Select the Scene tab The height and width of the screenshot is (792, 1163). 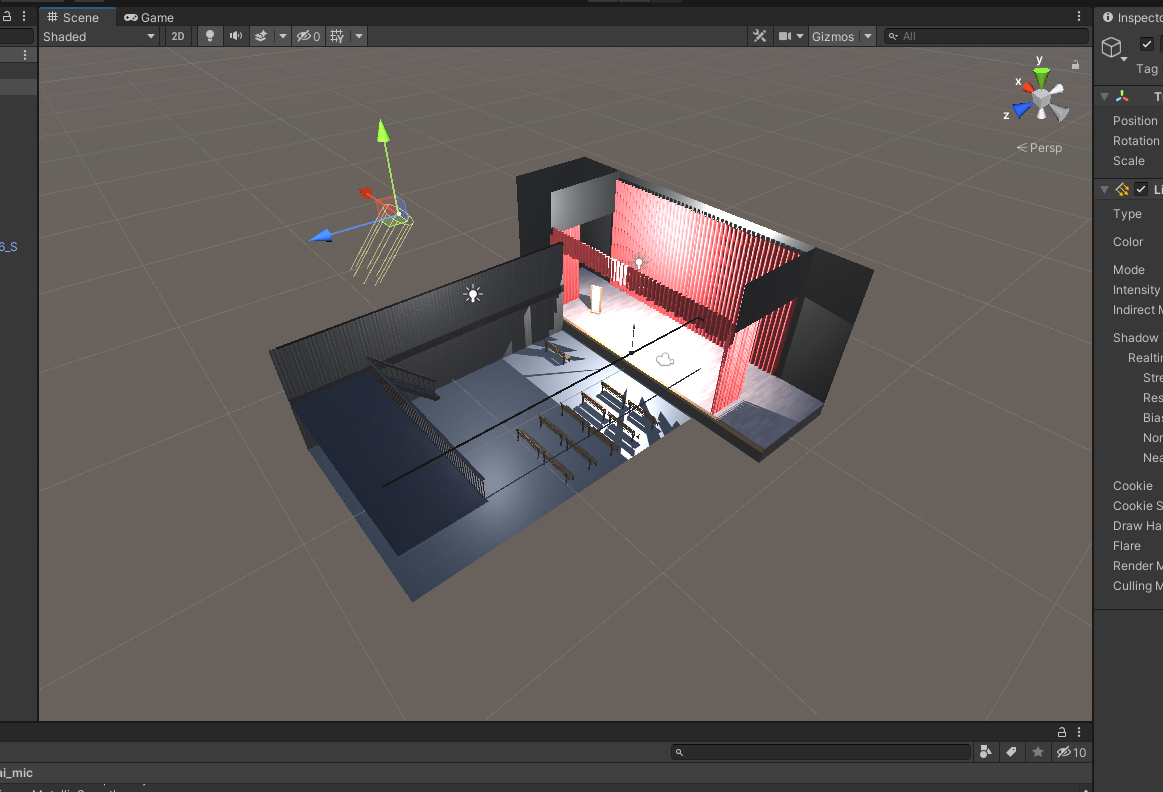click(x=77, y=17)
